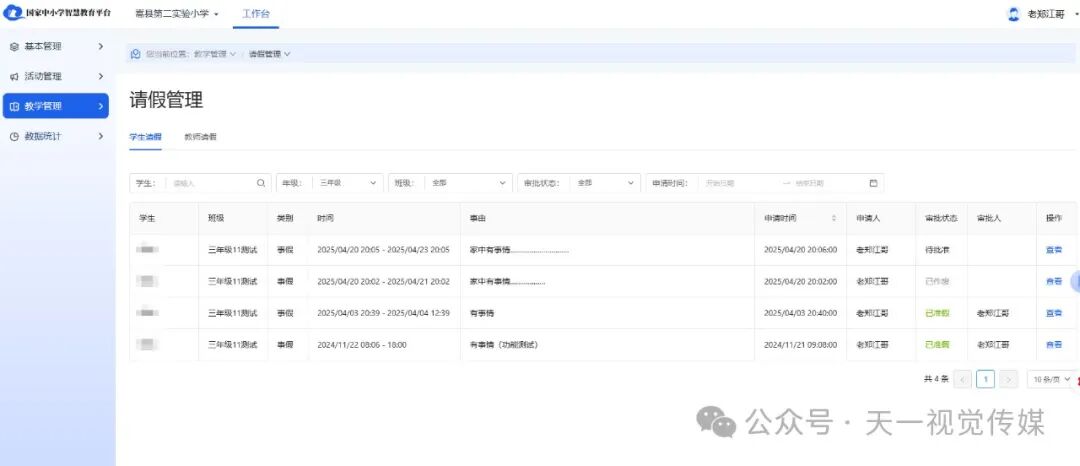Go to previous page arrow
Viewport: 1080px width, 466px height.
[962, 379]
